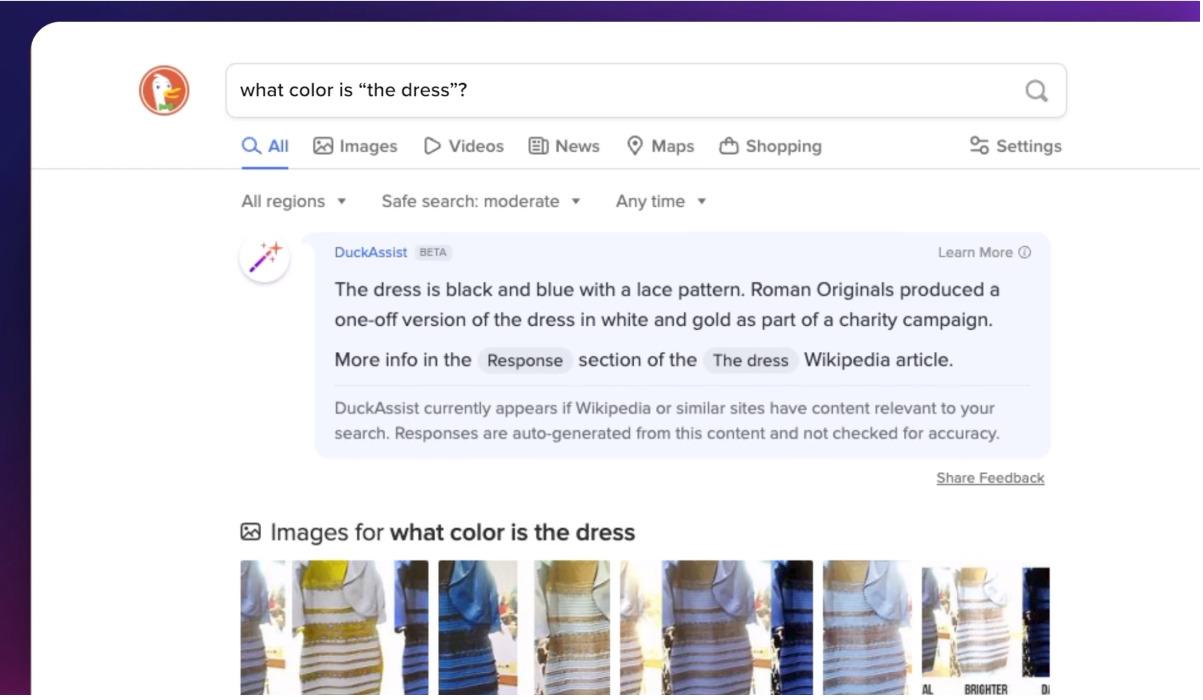This screenshot has width=1203, height=700.
Task: Click the settings sliders icon
Action: 979,146
